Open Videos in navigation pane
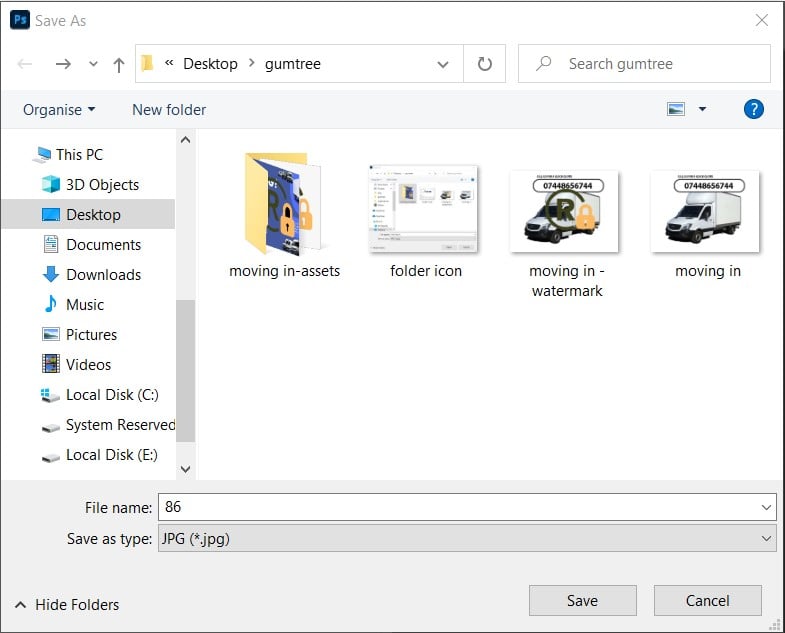Viewport: 785px width, 633px height. [x=88, y=365]
